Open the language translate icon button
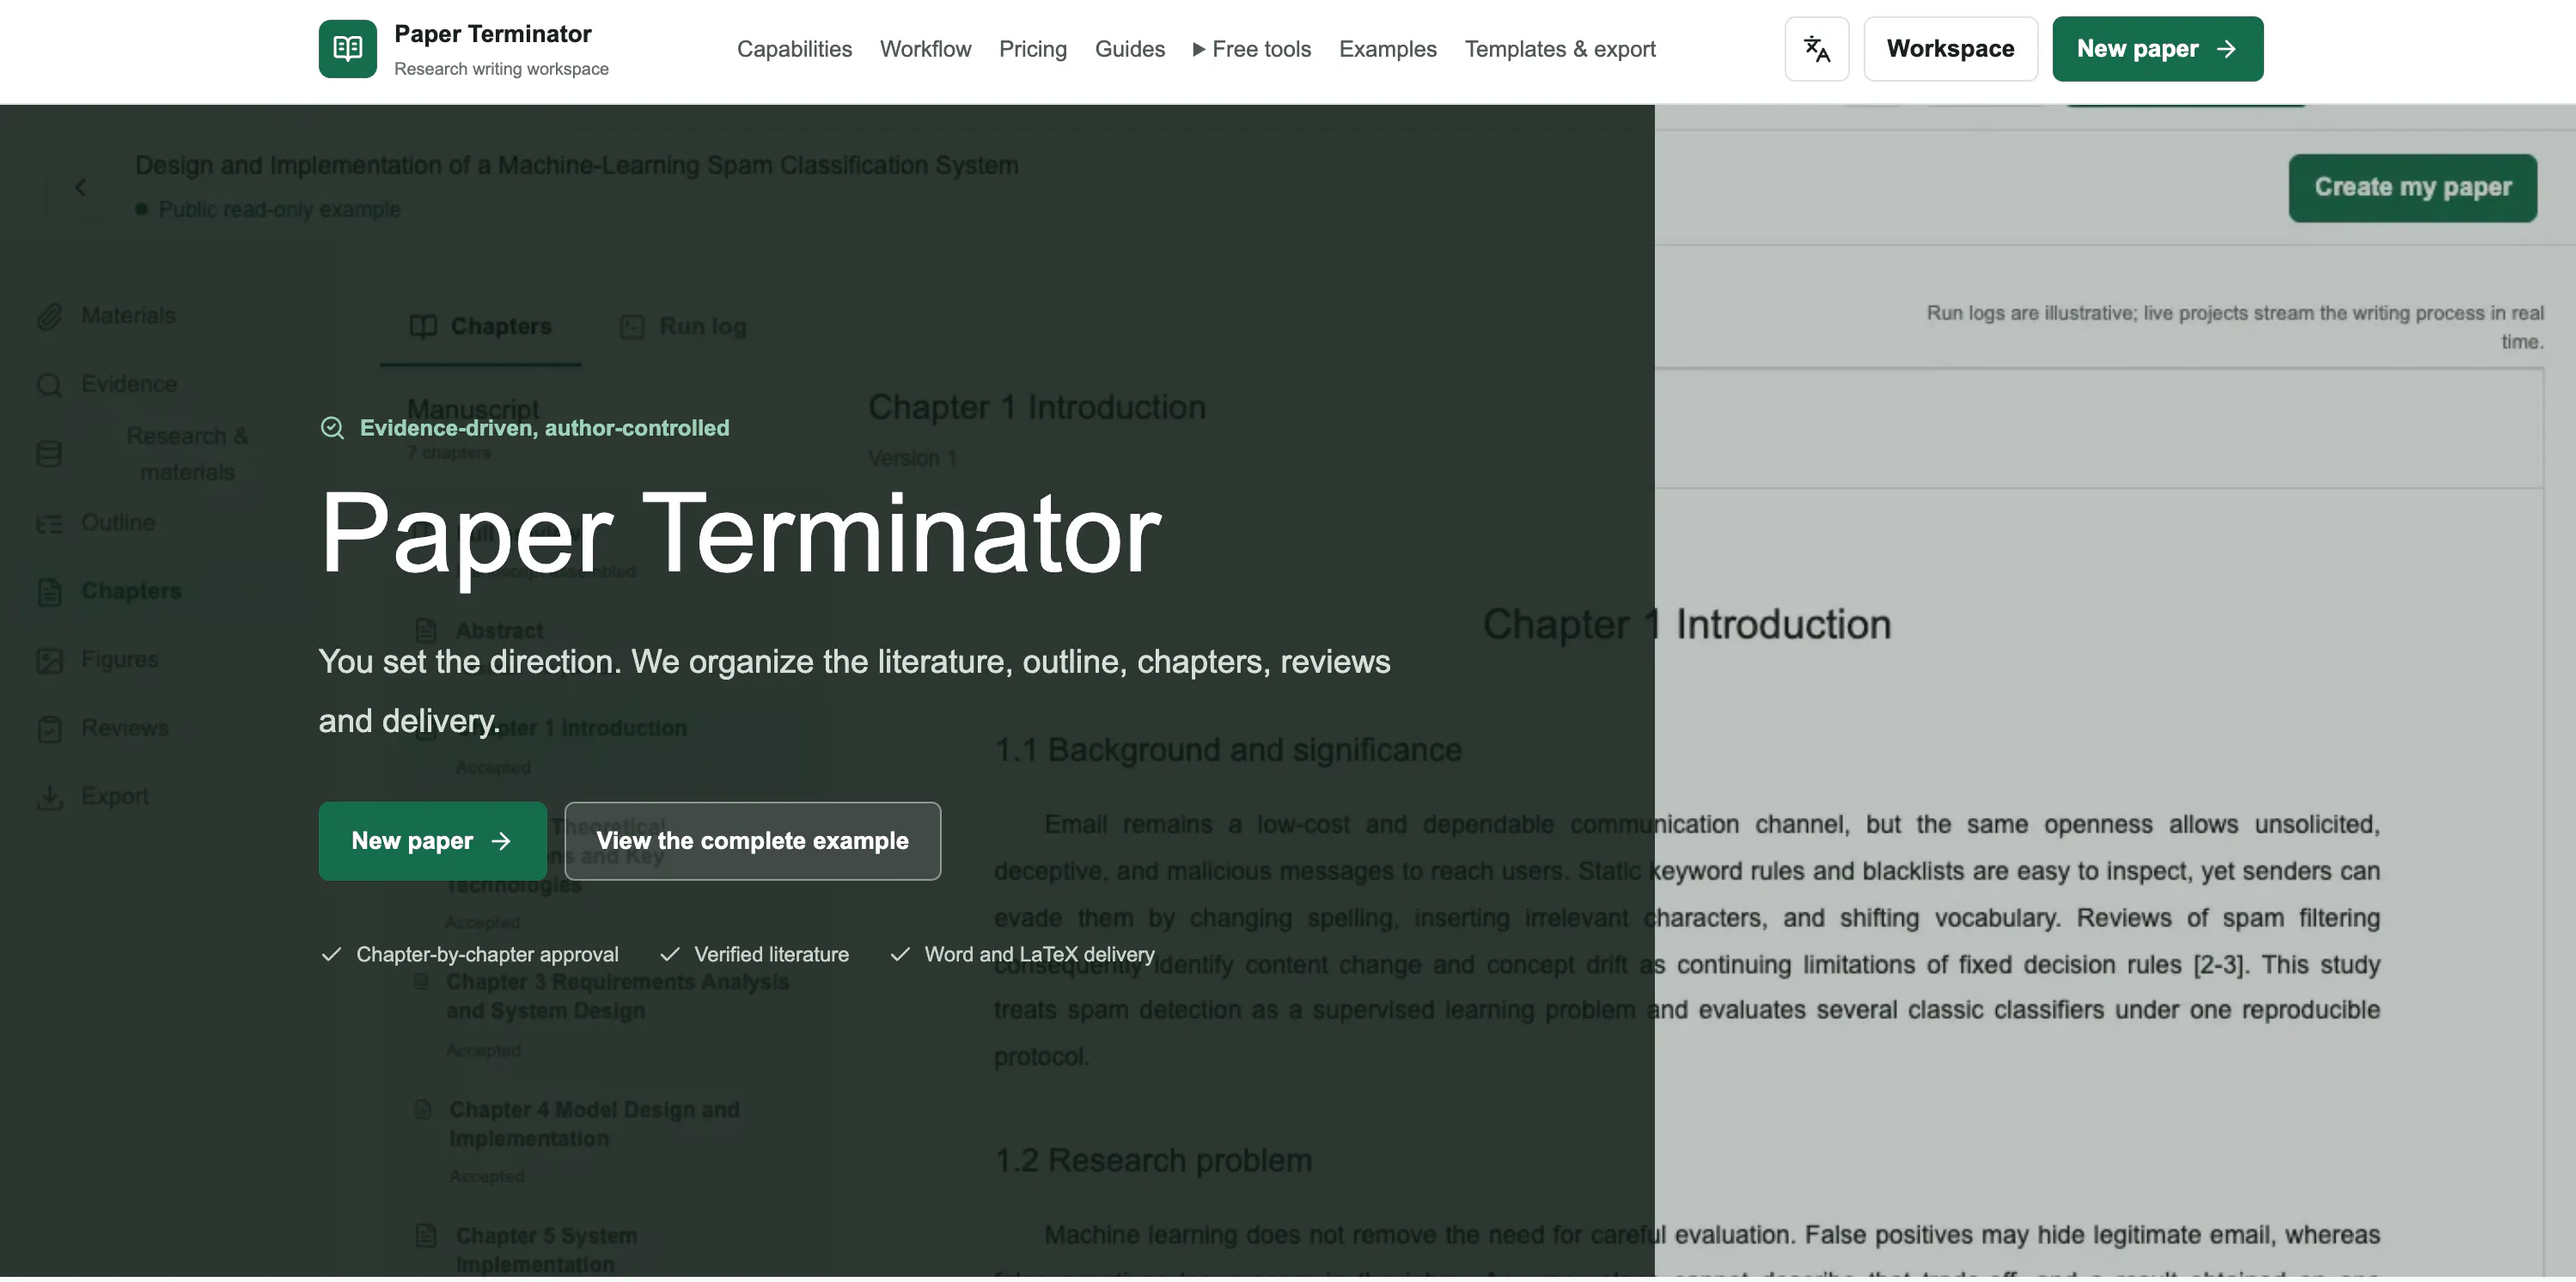The width and height of the screenshot is (2576, 1282). click(1816, 48)
